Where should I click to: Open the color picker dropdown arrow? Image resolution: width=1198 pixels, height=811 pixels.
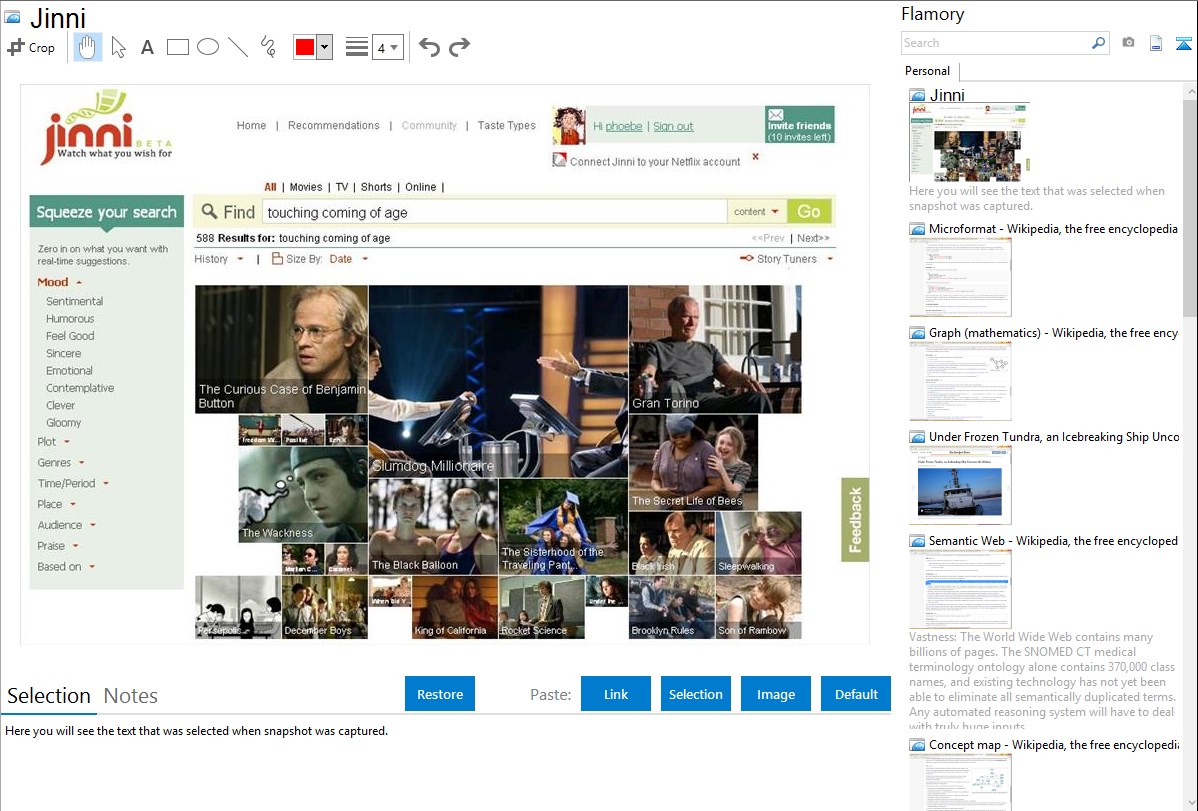[x=324, y=47]
